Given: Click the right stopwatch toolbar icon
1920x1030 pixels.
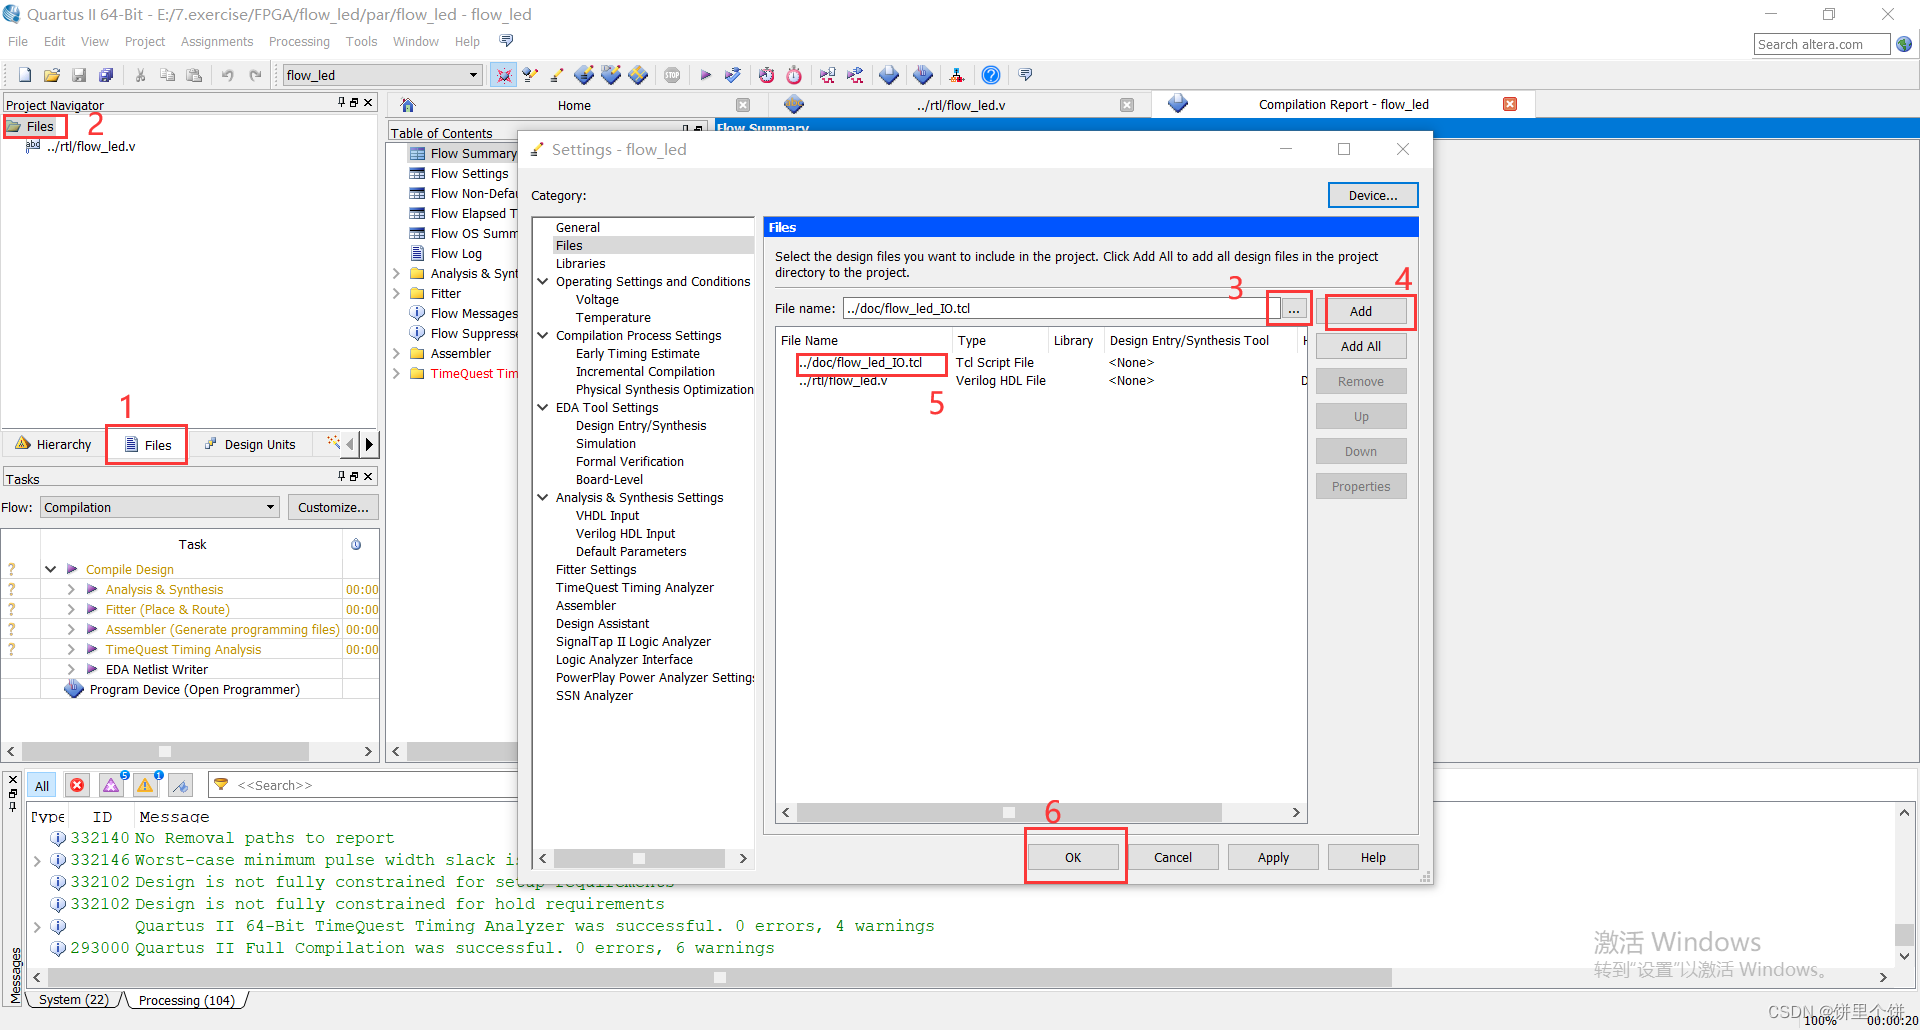Looking at the screenshot, I should tap(794, 75).
